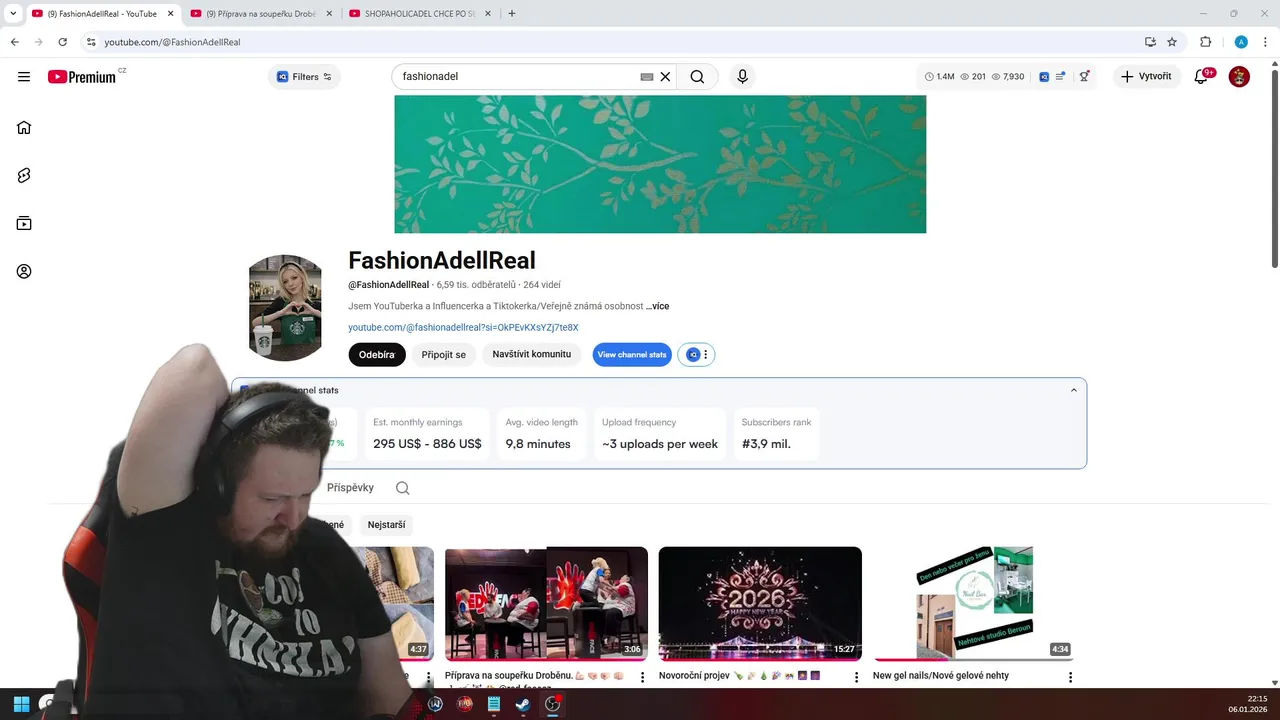Screen dimensions: 1280x720
Task: Open options for Příprava na soupeřku video
Action: tap(642, 677)
